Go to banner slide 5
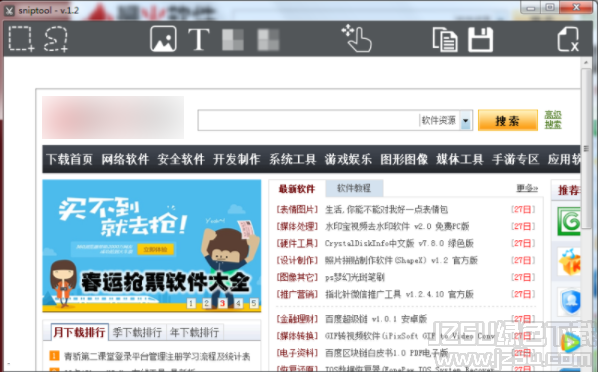The image size is (598, 372). click(x=254, y=303)
